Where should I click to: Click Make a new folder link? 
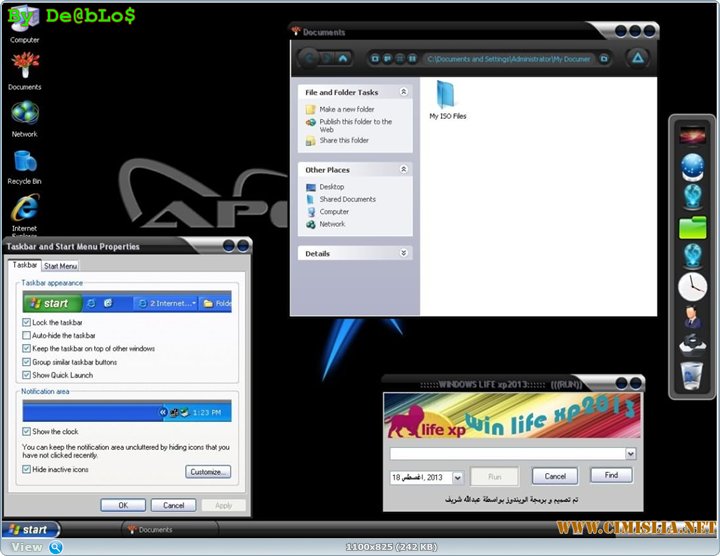pyautogui.click(x=347, y=110)
